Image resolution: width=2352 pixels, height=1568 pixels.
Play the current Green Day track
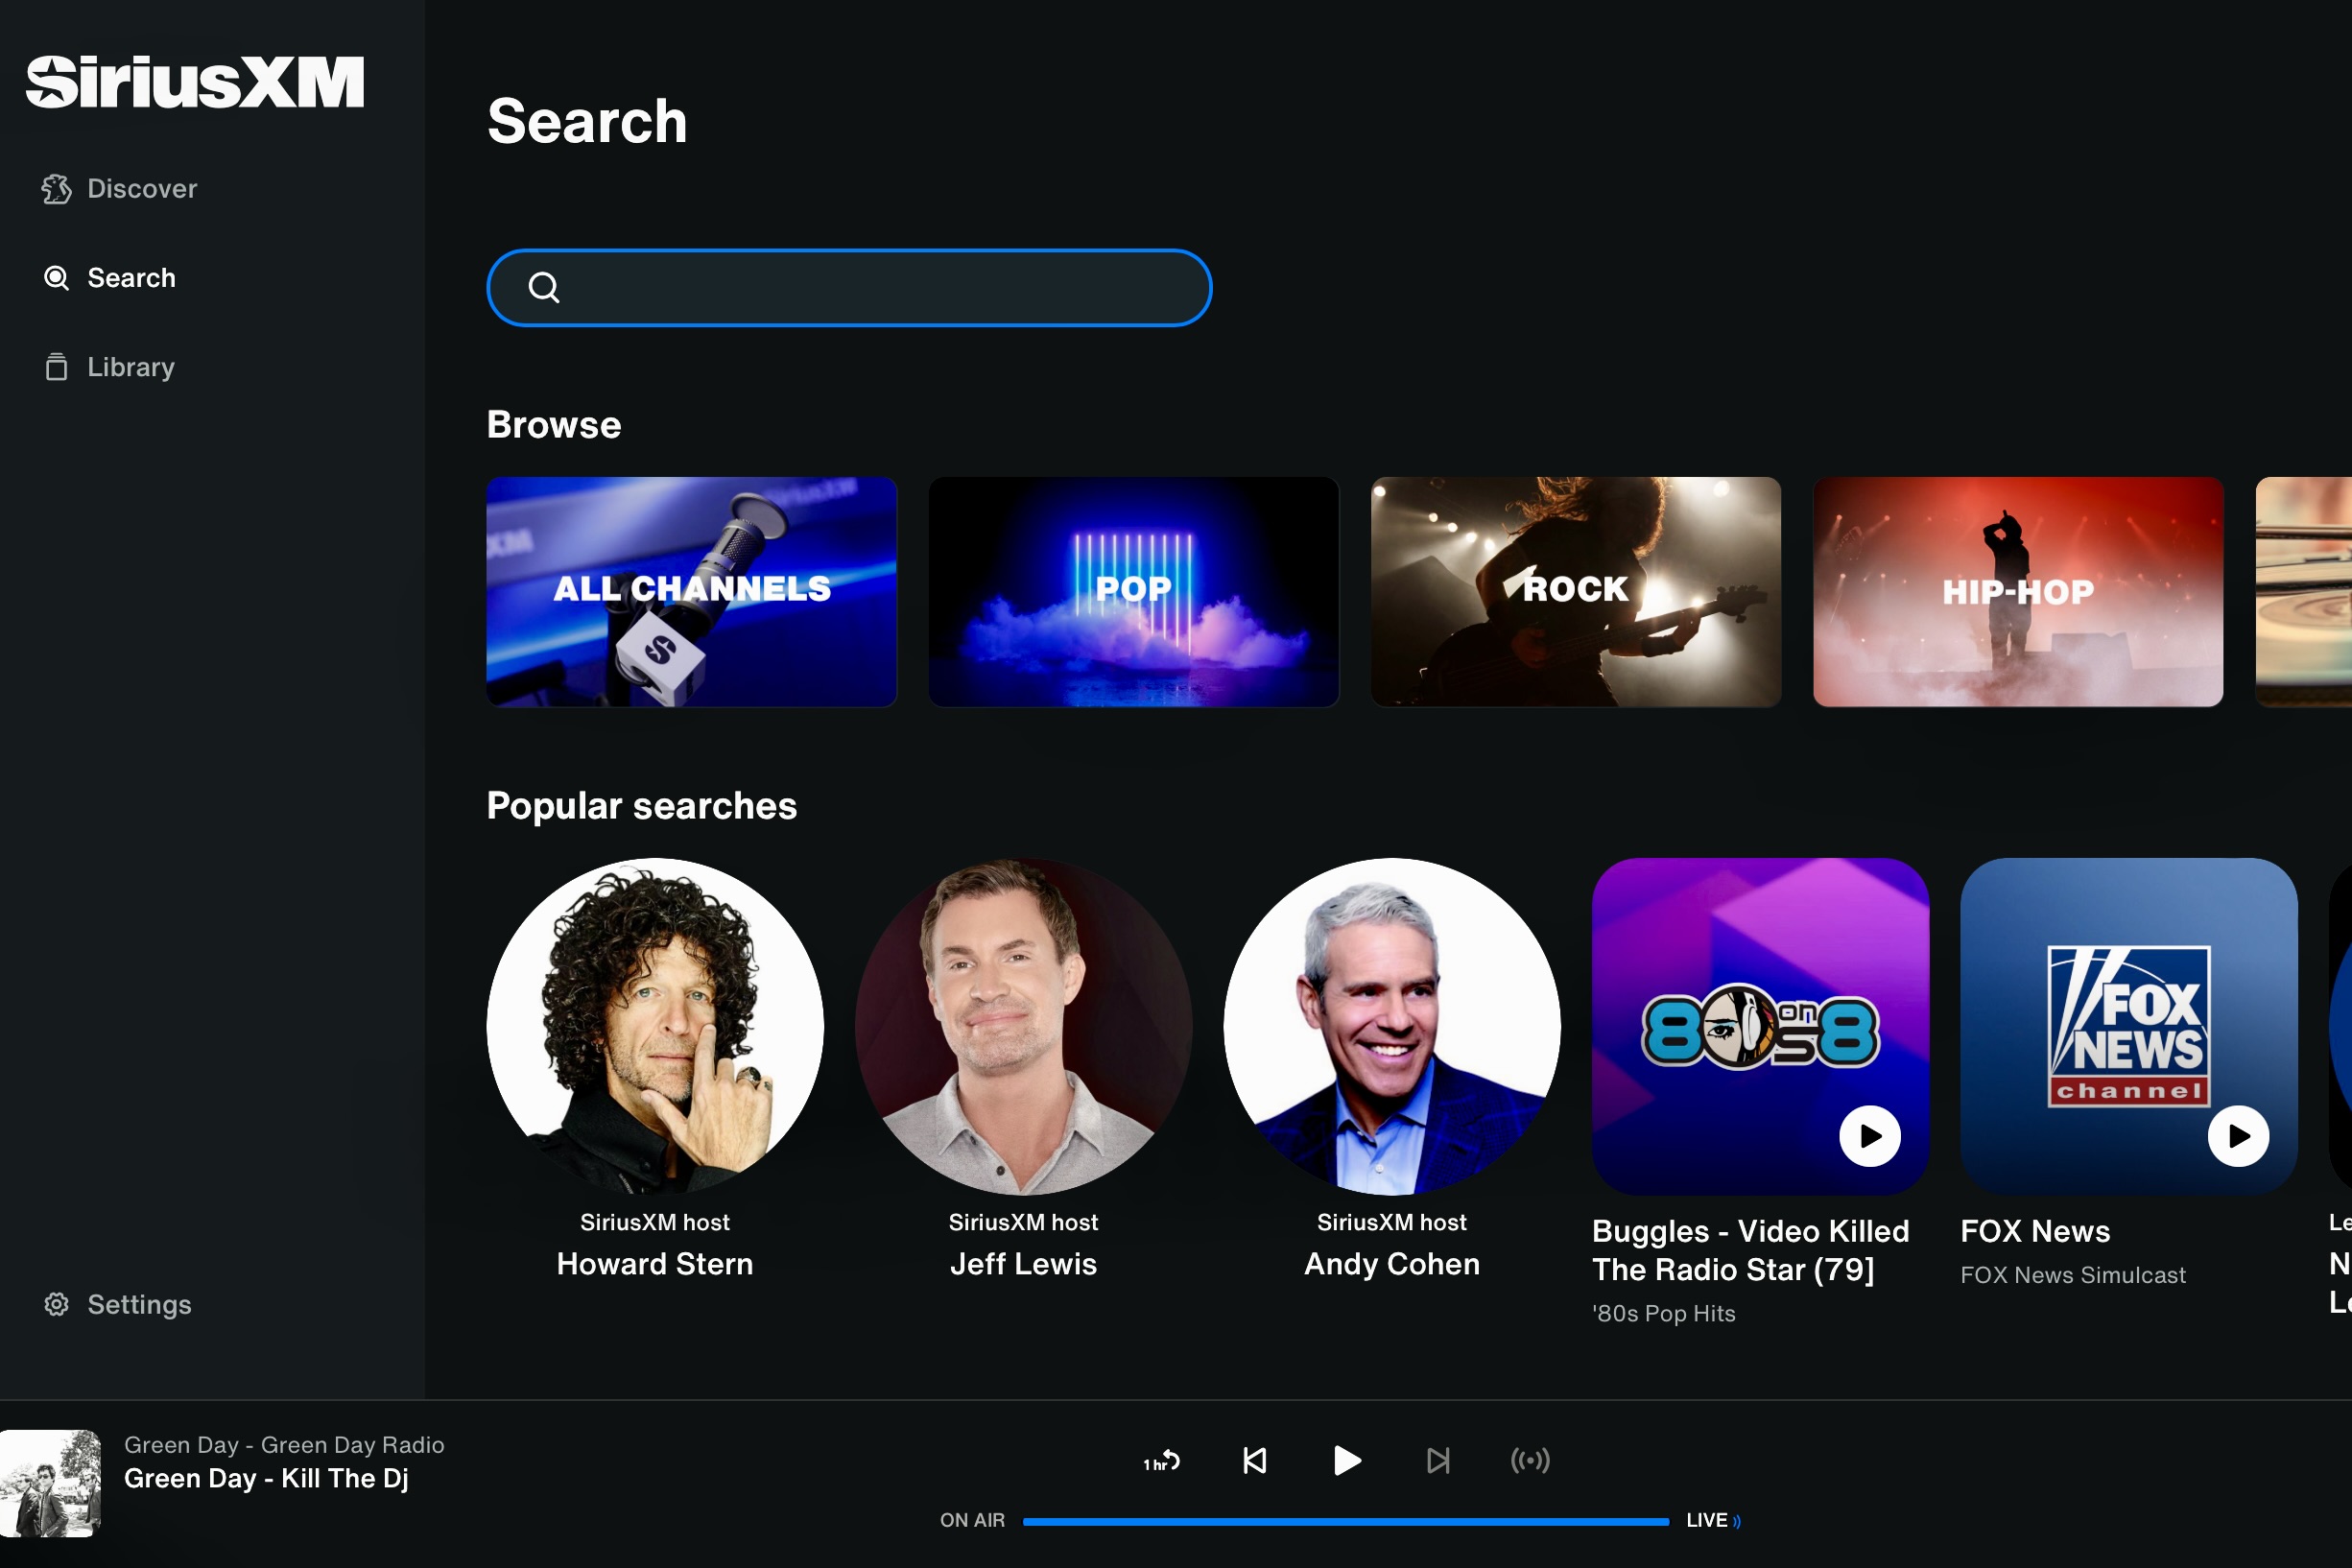(1347, 1461)
